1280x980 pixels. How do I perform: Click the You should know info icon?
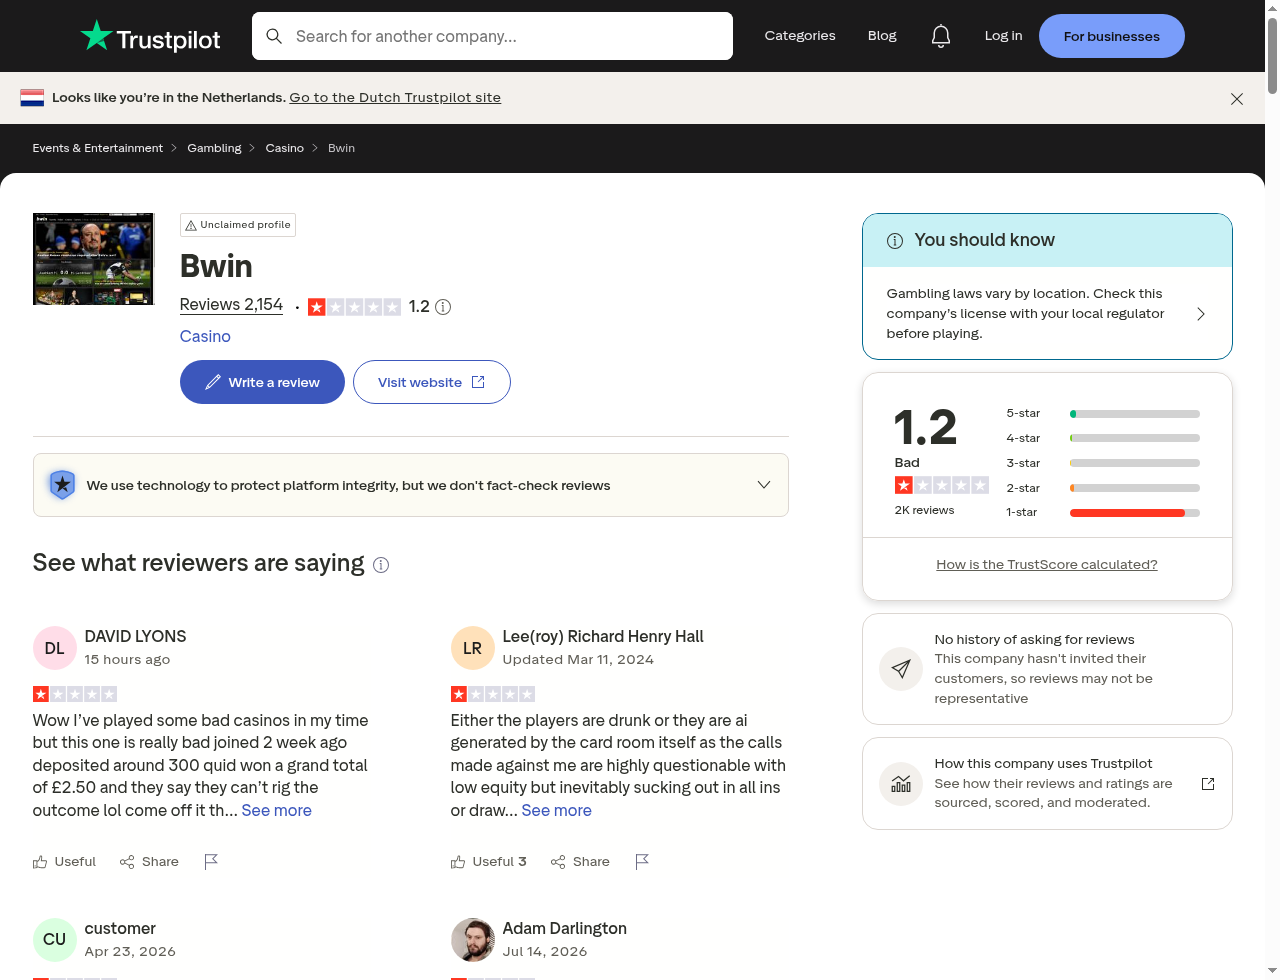(895, 241)
